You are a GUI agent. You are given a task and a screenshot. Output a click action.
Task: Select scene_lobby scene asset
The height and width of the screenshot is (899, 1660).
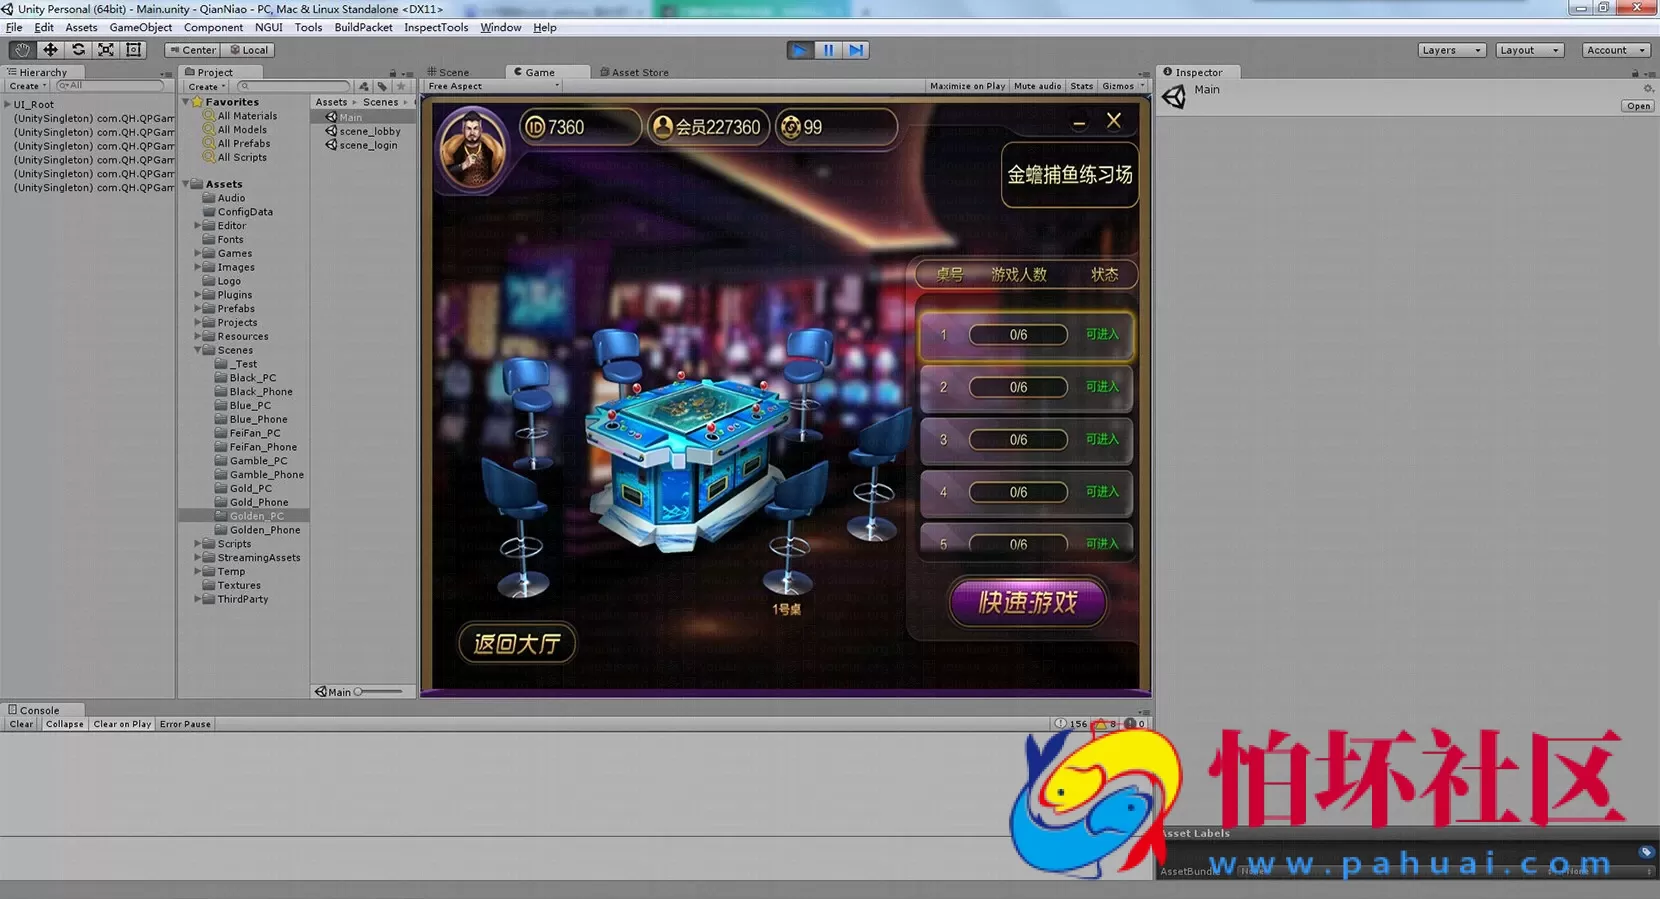(363, 131)
